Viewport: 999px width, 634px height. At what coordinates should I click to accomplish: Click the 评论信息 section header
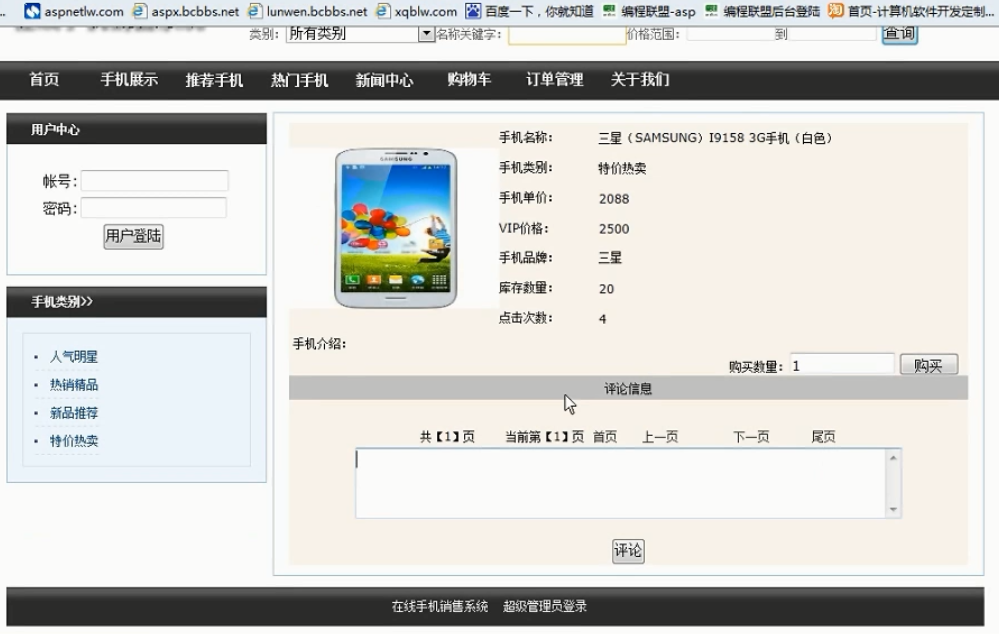coord(628,388)
